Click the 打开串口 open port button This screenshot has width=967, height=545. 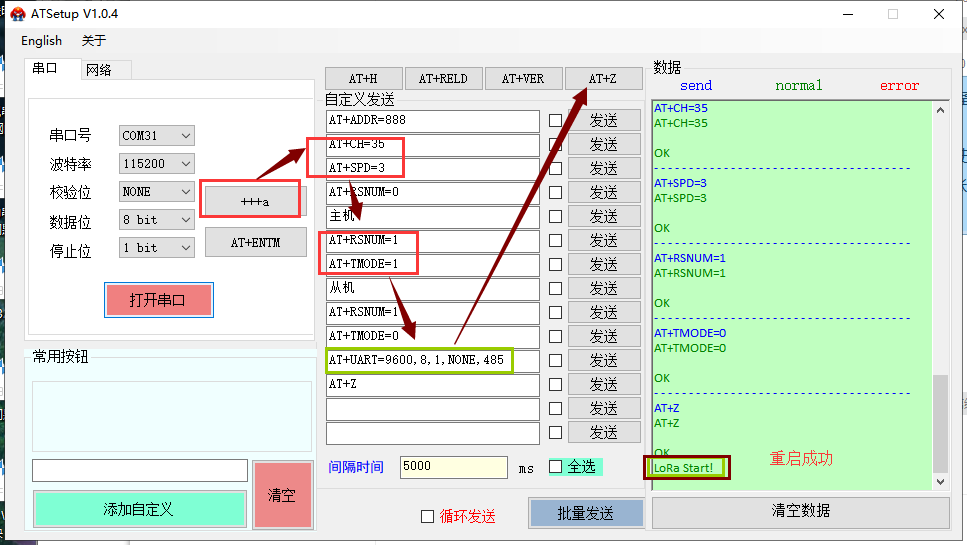point(158,300)
